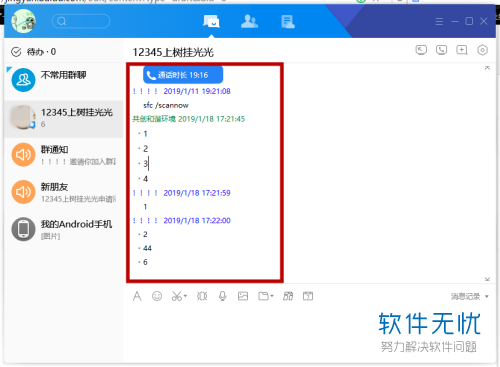500x367 pixels.
Task: Open the font formatting A icon
Action: coord(137,296)
